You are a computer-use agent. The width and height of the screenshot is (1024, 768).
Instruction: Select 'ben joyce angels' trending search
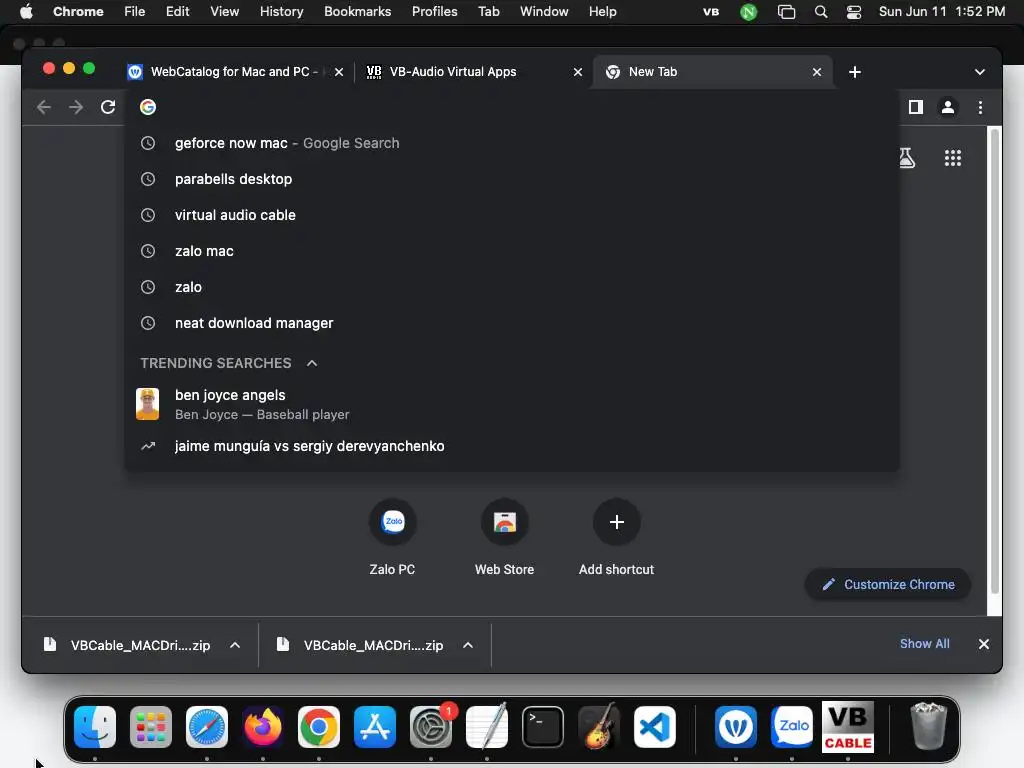coord(511,404)
